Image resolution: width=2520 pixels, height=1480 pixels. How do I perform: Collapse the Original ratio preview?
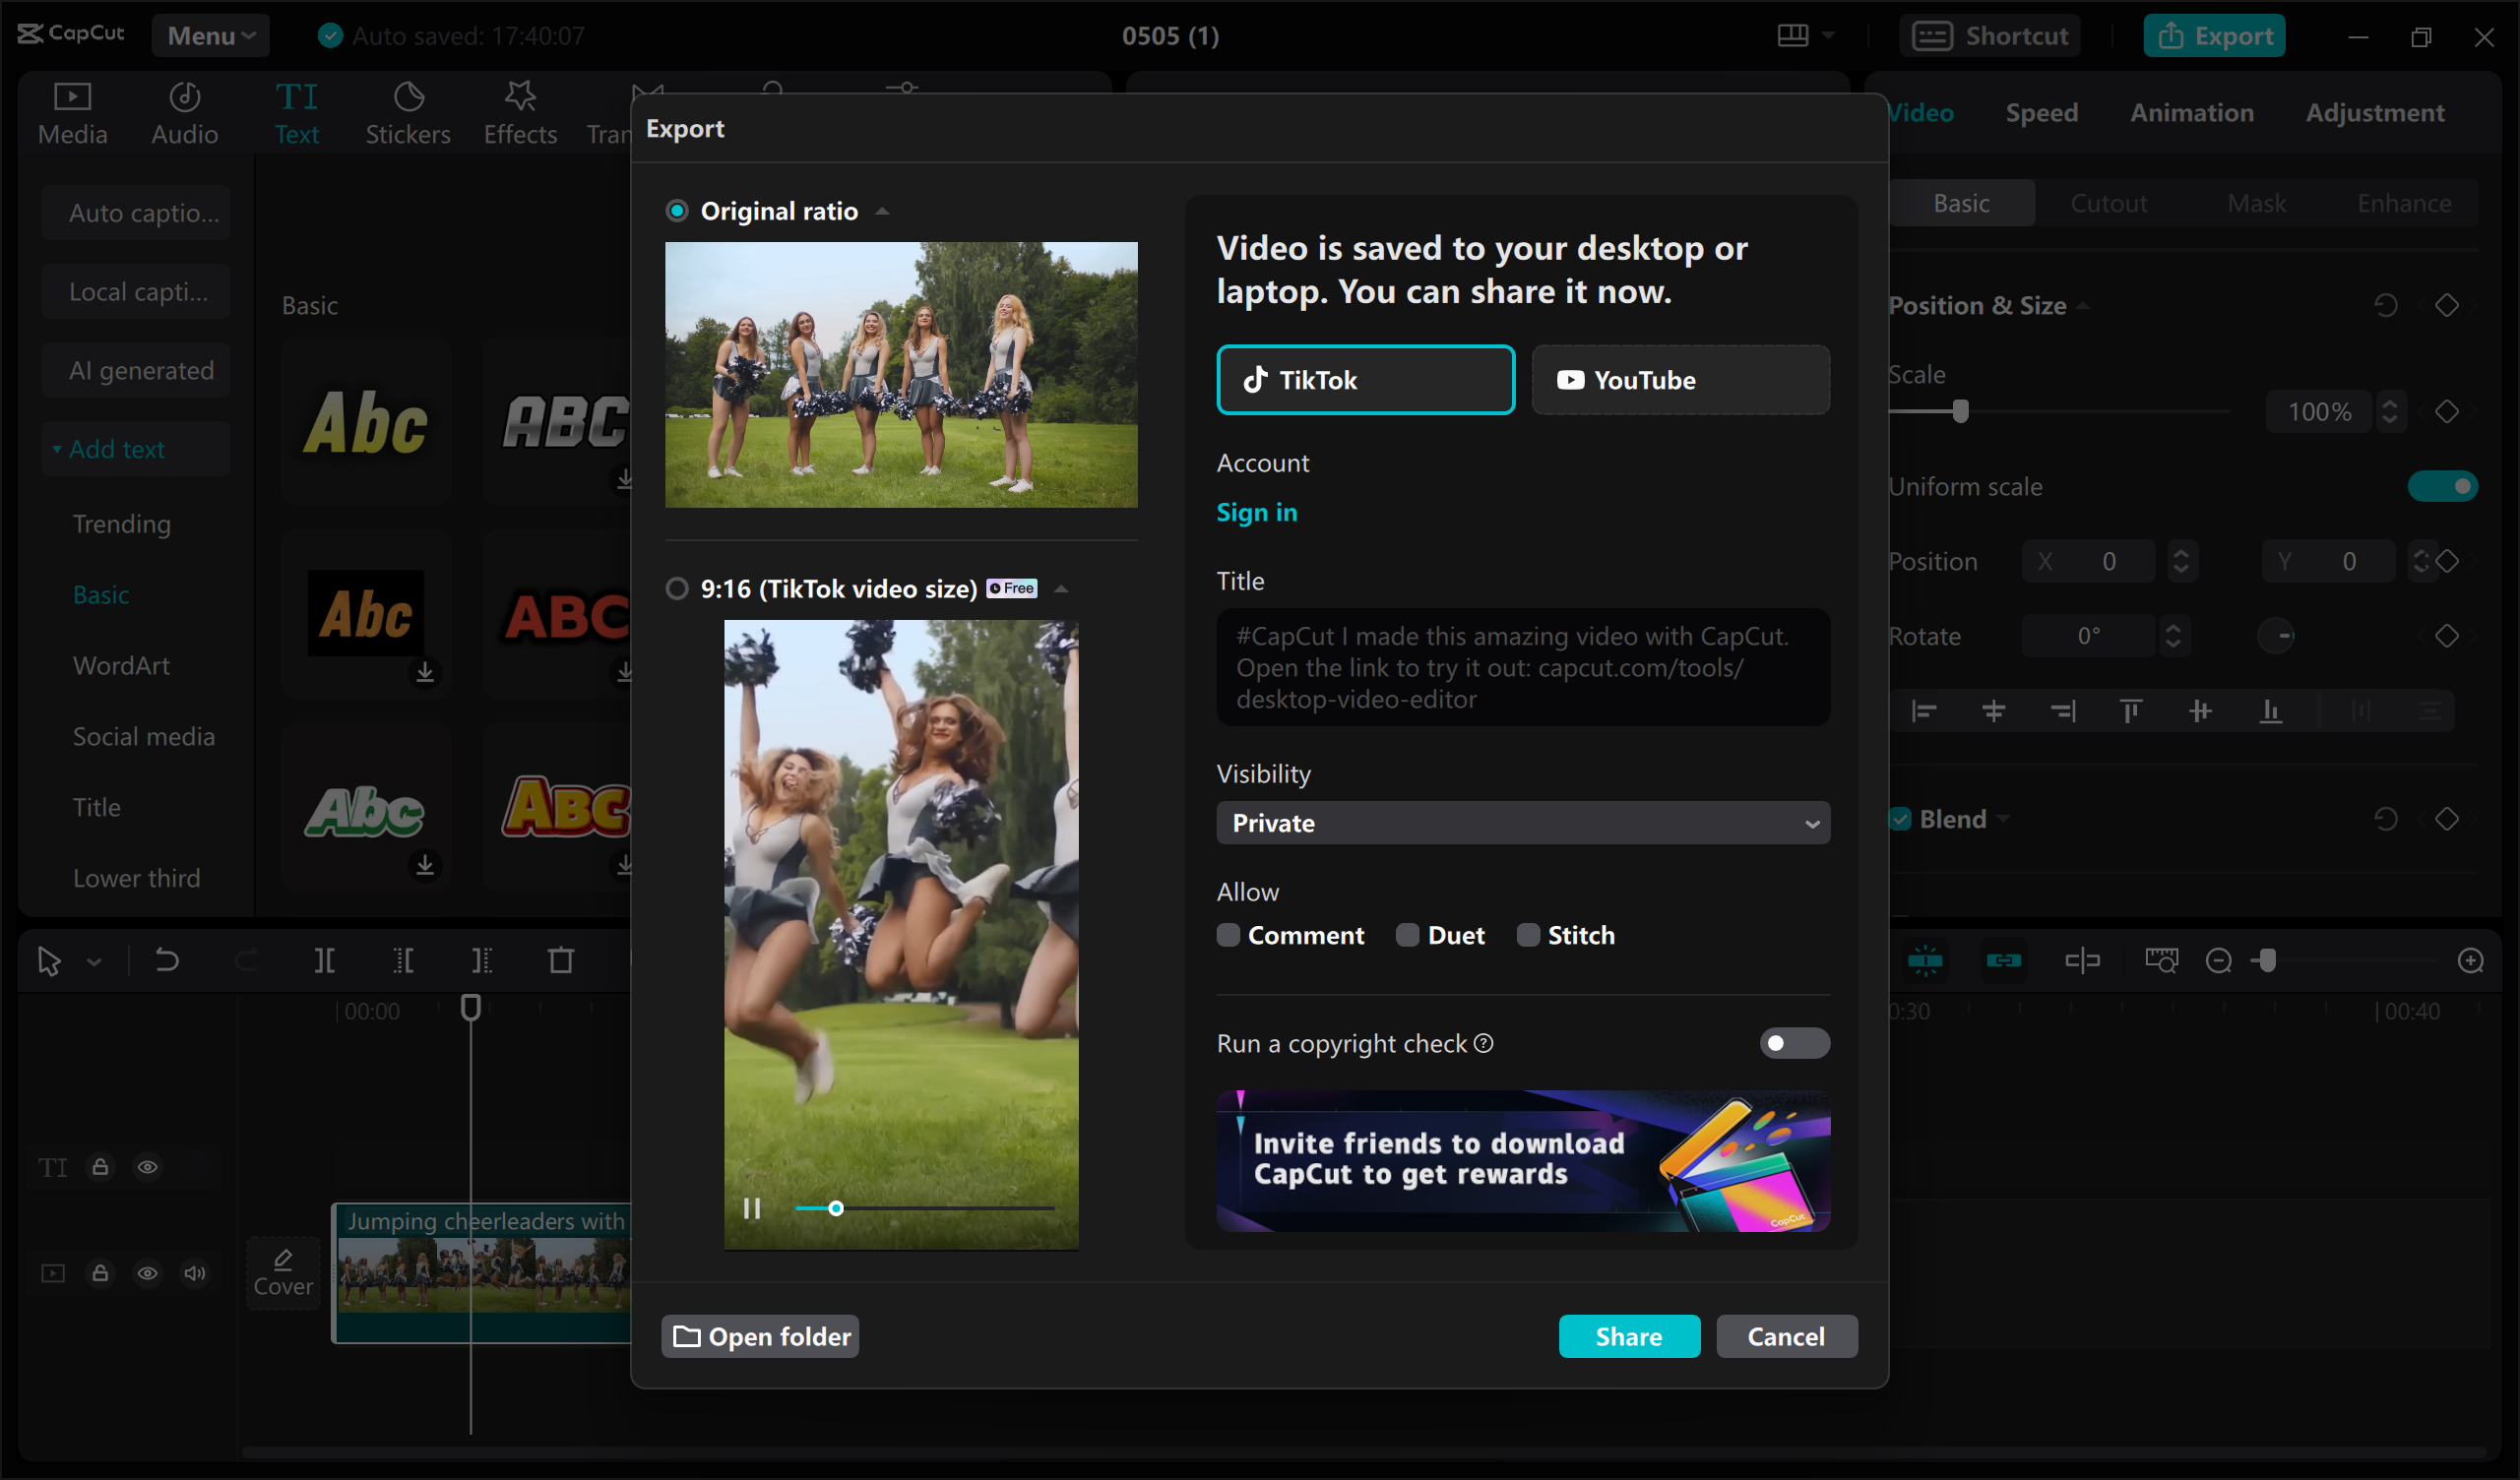[x=882, y=211]
